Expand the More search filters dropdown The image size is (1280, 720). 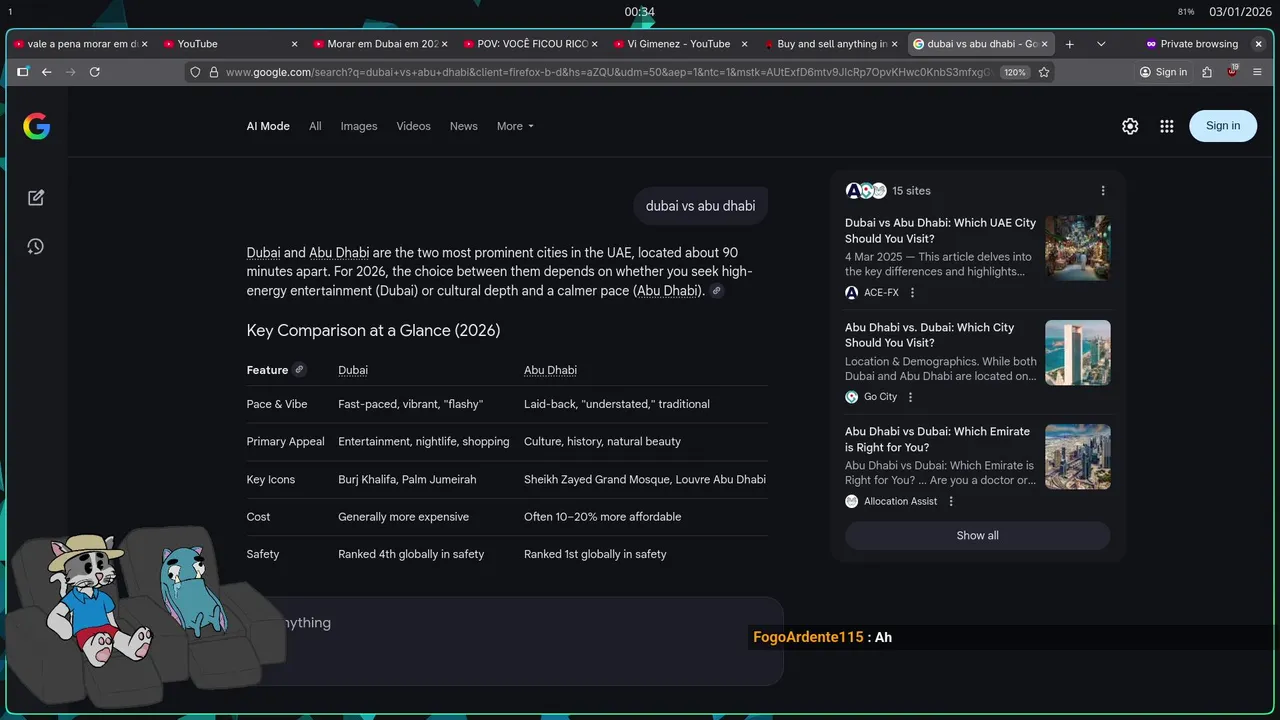[x=515, y=126]
